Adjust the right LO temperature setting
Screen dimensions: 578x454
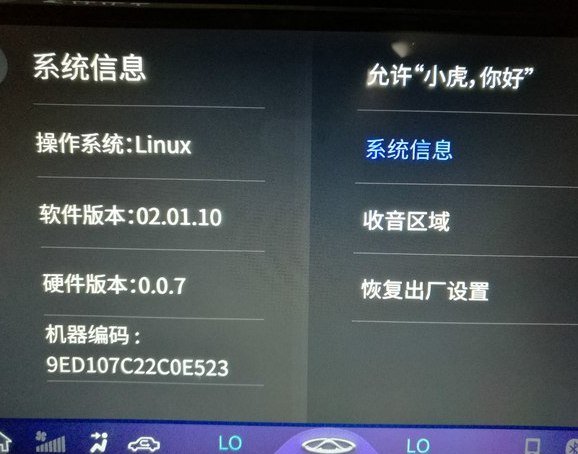click(418, 445)
